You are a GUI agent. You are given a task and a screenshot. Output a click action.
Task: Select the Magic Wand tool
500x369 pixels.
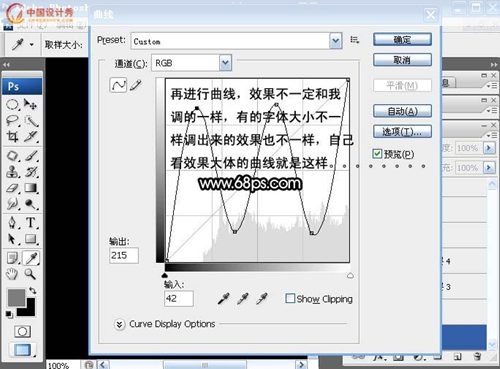pos(31,120)
